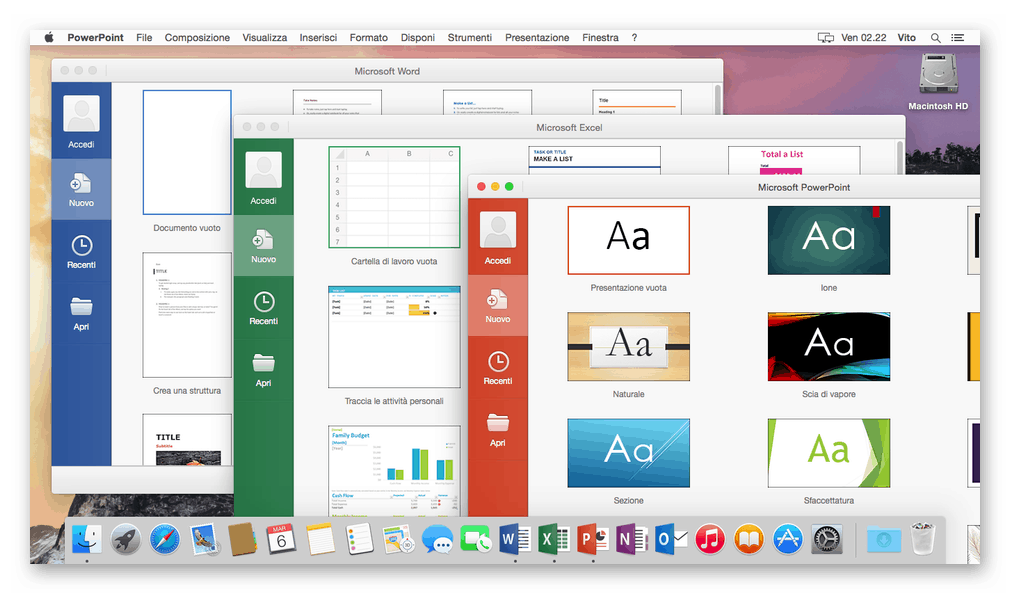Open Messages chat bubble in Dock
This screenshot has height=594, width=1010.
pyautogui.click(x=437, y=539)
